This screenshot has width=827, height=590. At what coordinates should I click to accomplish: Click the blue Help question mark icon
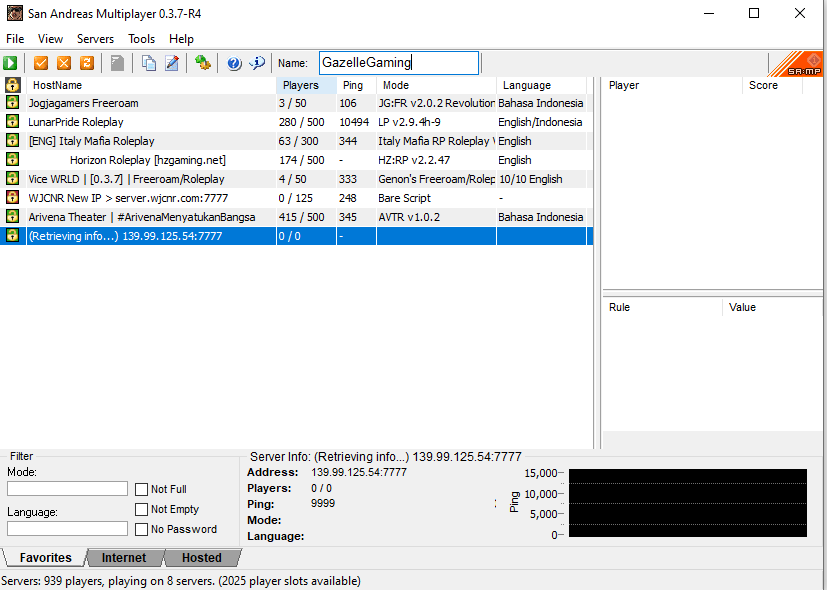[234, 63]
